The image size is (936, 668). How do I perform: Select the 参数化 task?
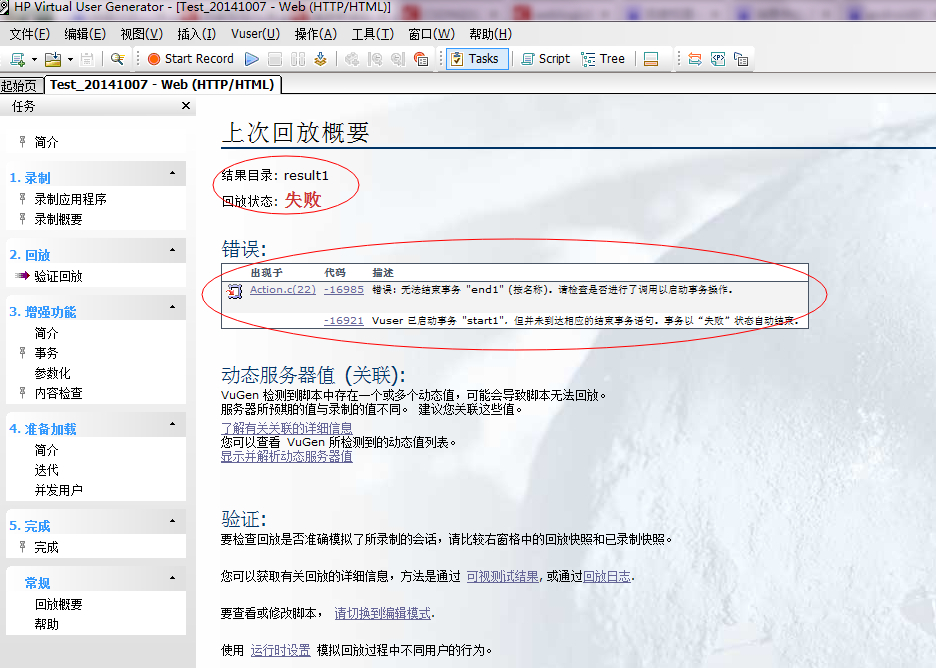coord(53,374)
